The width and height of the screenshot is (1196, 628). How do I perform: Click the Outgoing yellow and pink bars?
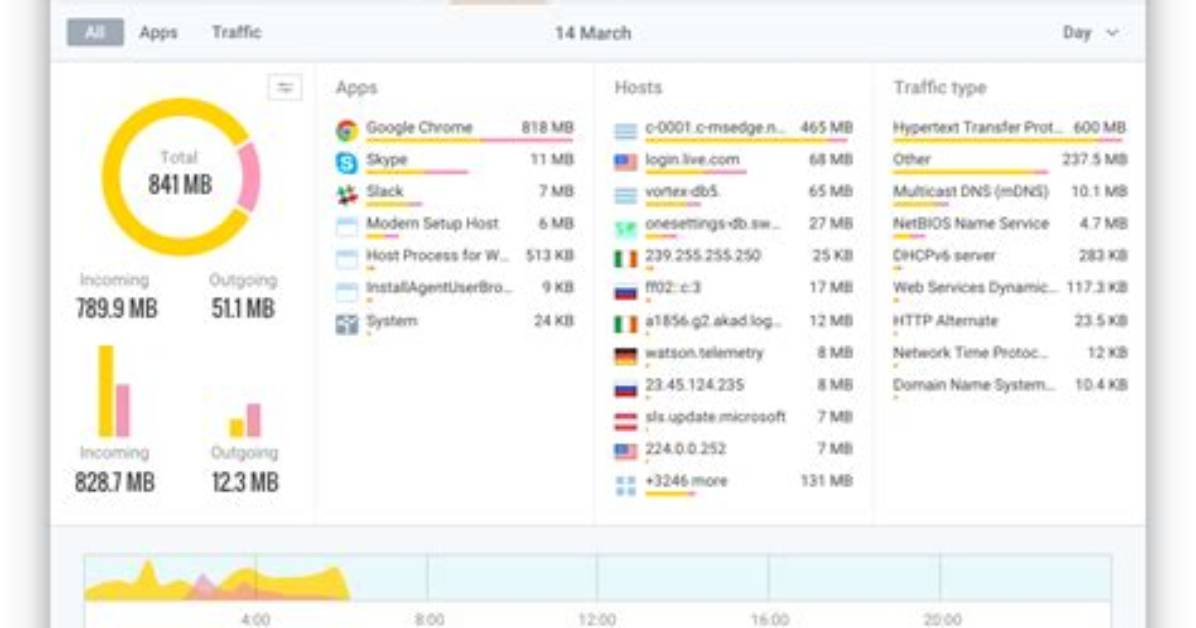coord(245,420)
